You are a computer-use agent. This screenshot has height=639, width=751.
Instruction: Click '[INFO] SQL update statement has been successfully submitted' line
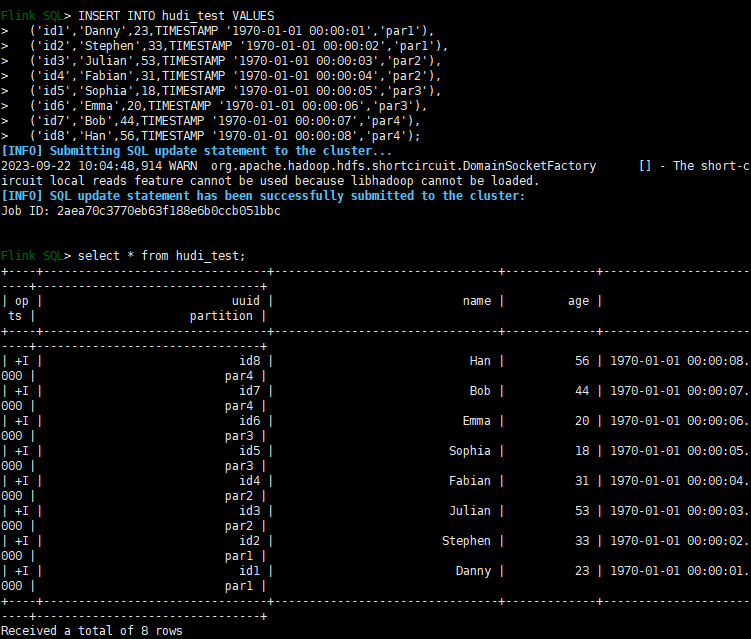pyautogui.click(x=263, y=196)
